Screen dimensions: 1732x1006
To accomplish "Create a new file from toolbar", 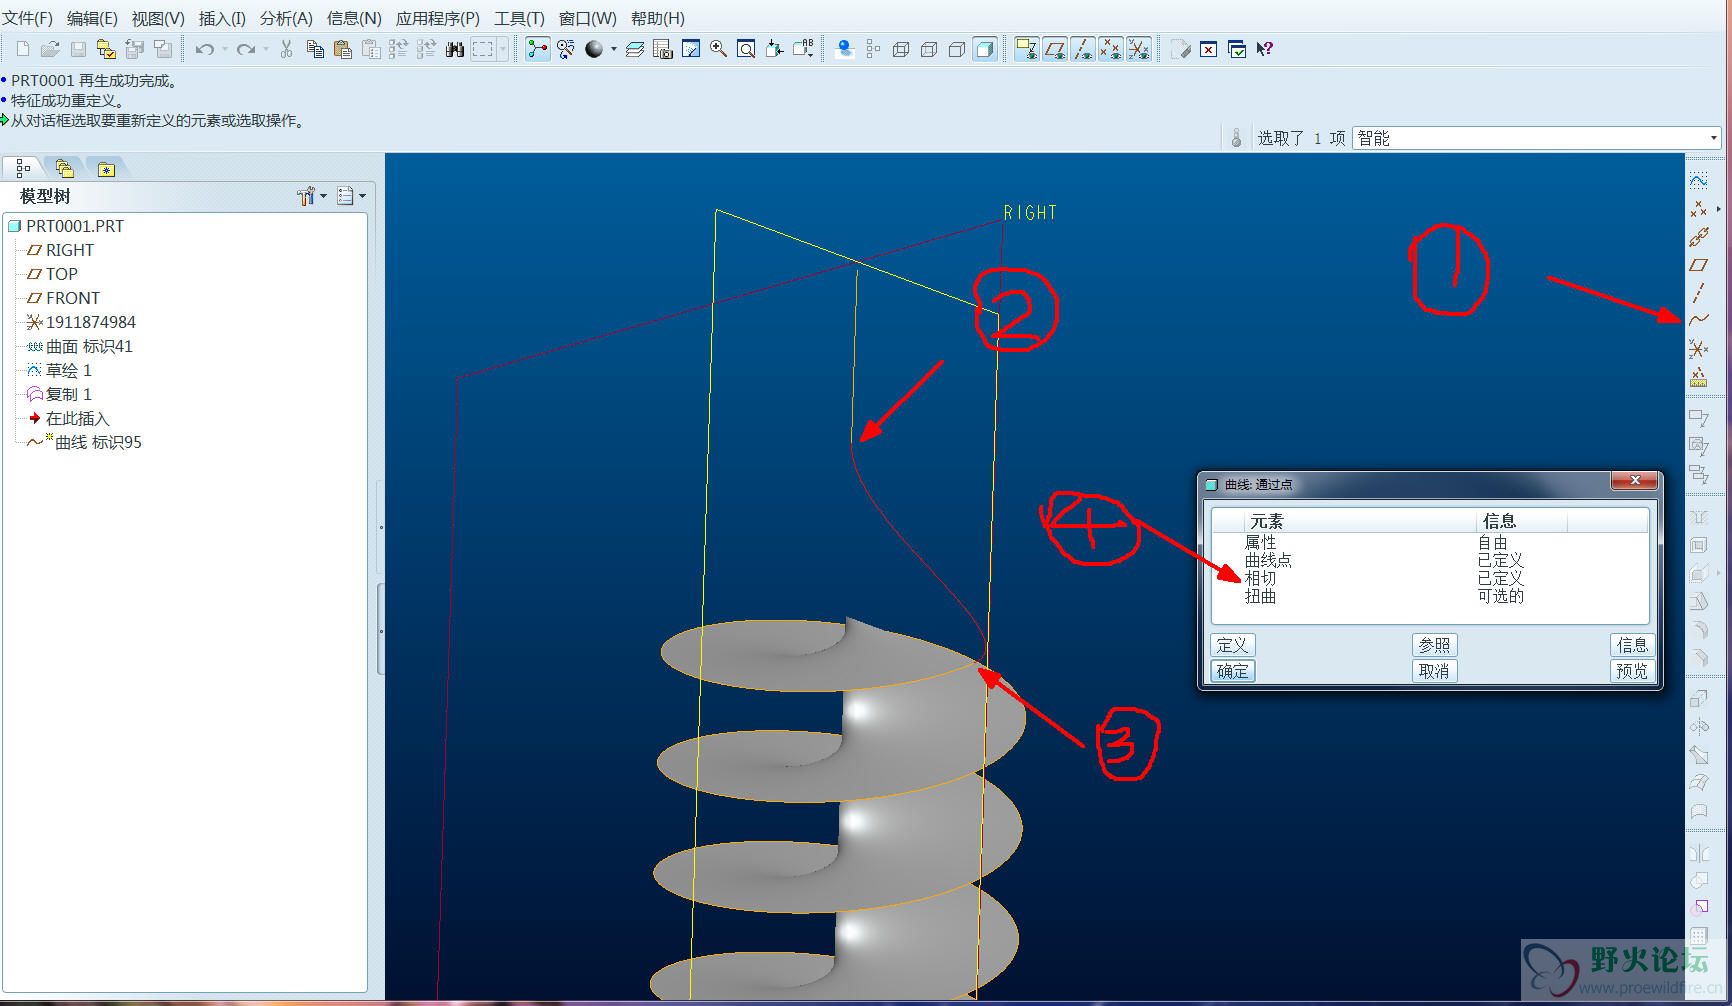I will 22,49.
